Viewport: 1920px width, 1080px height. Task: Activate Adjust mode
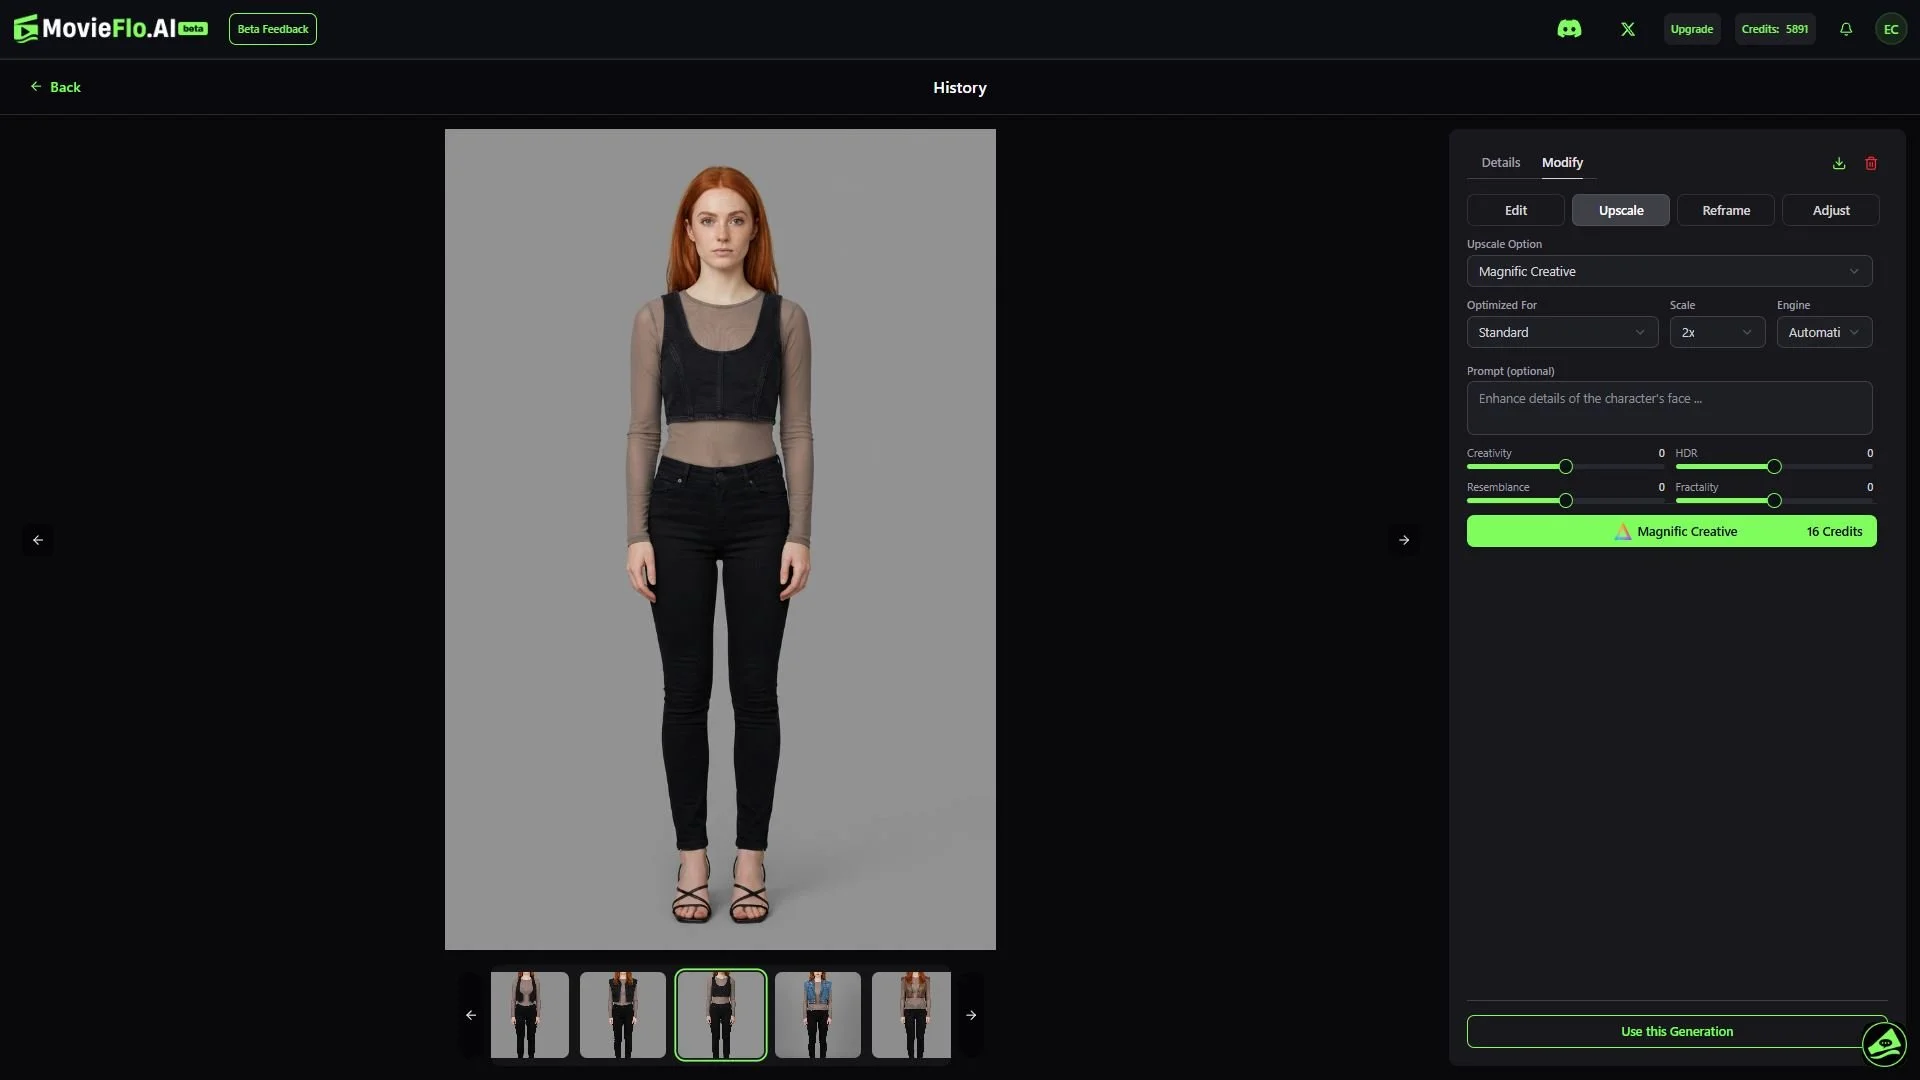[1830, 210]
